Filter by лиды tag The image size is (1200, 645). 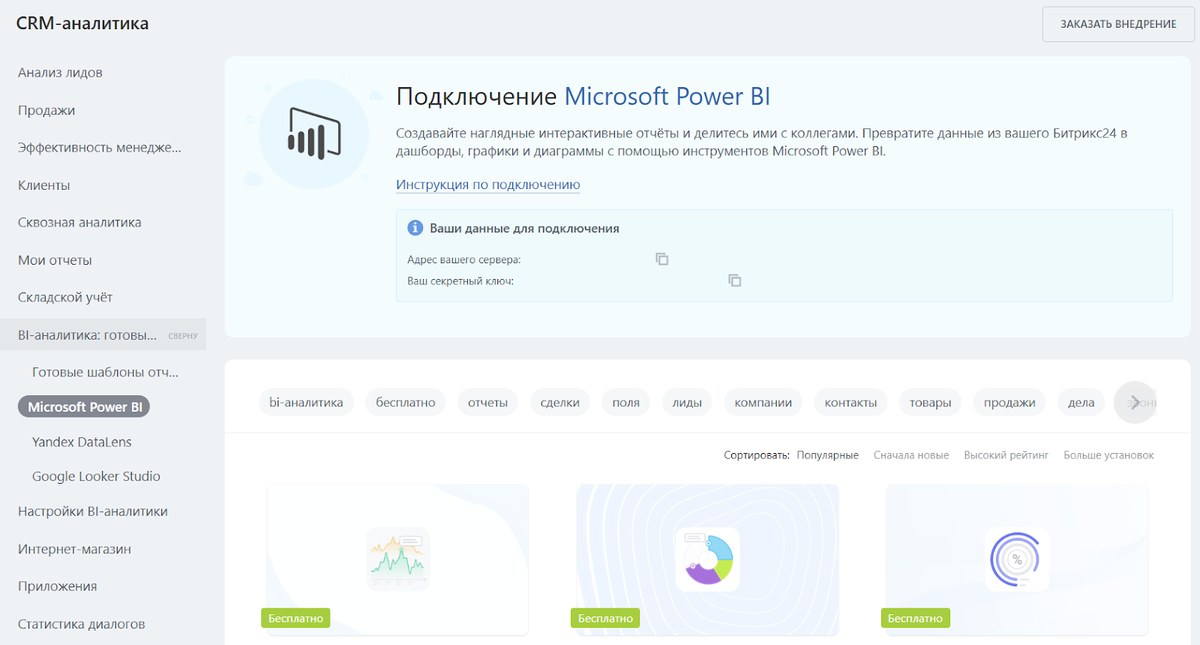point(687,402)
